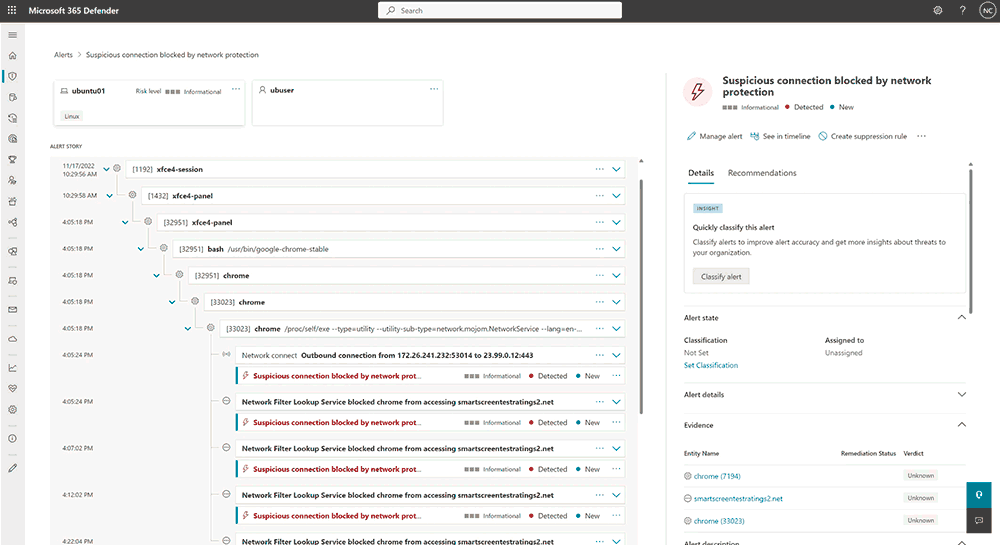Open the trophy Secure score sidebar icon

point(12,159)
